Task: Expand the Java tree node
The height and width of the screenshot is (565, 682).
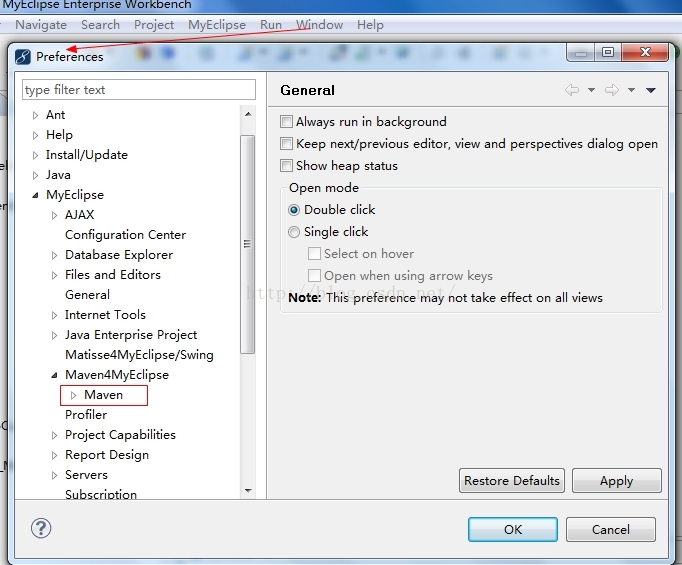Action: [35, 175]
